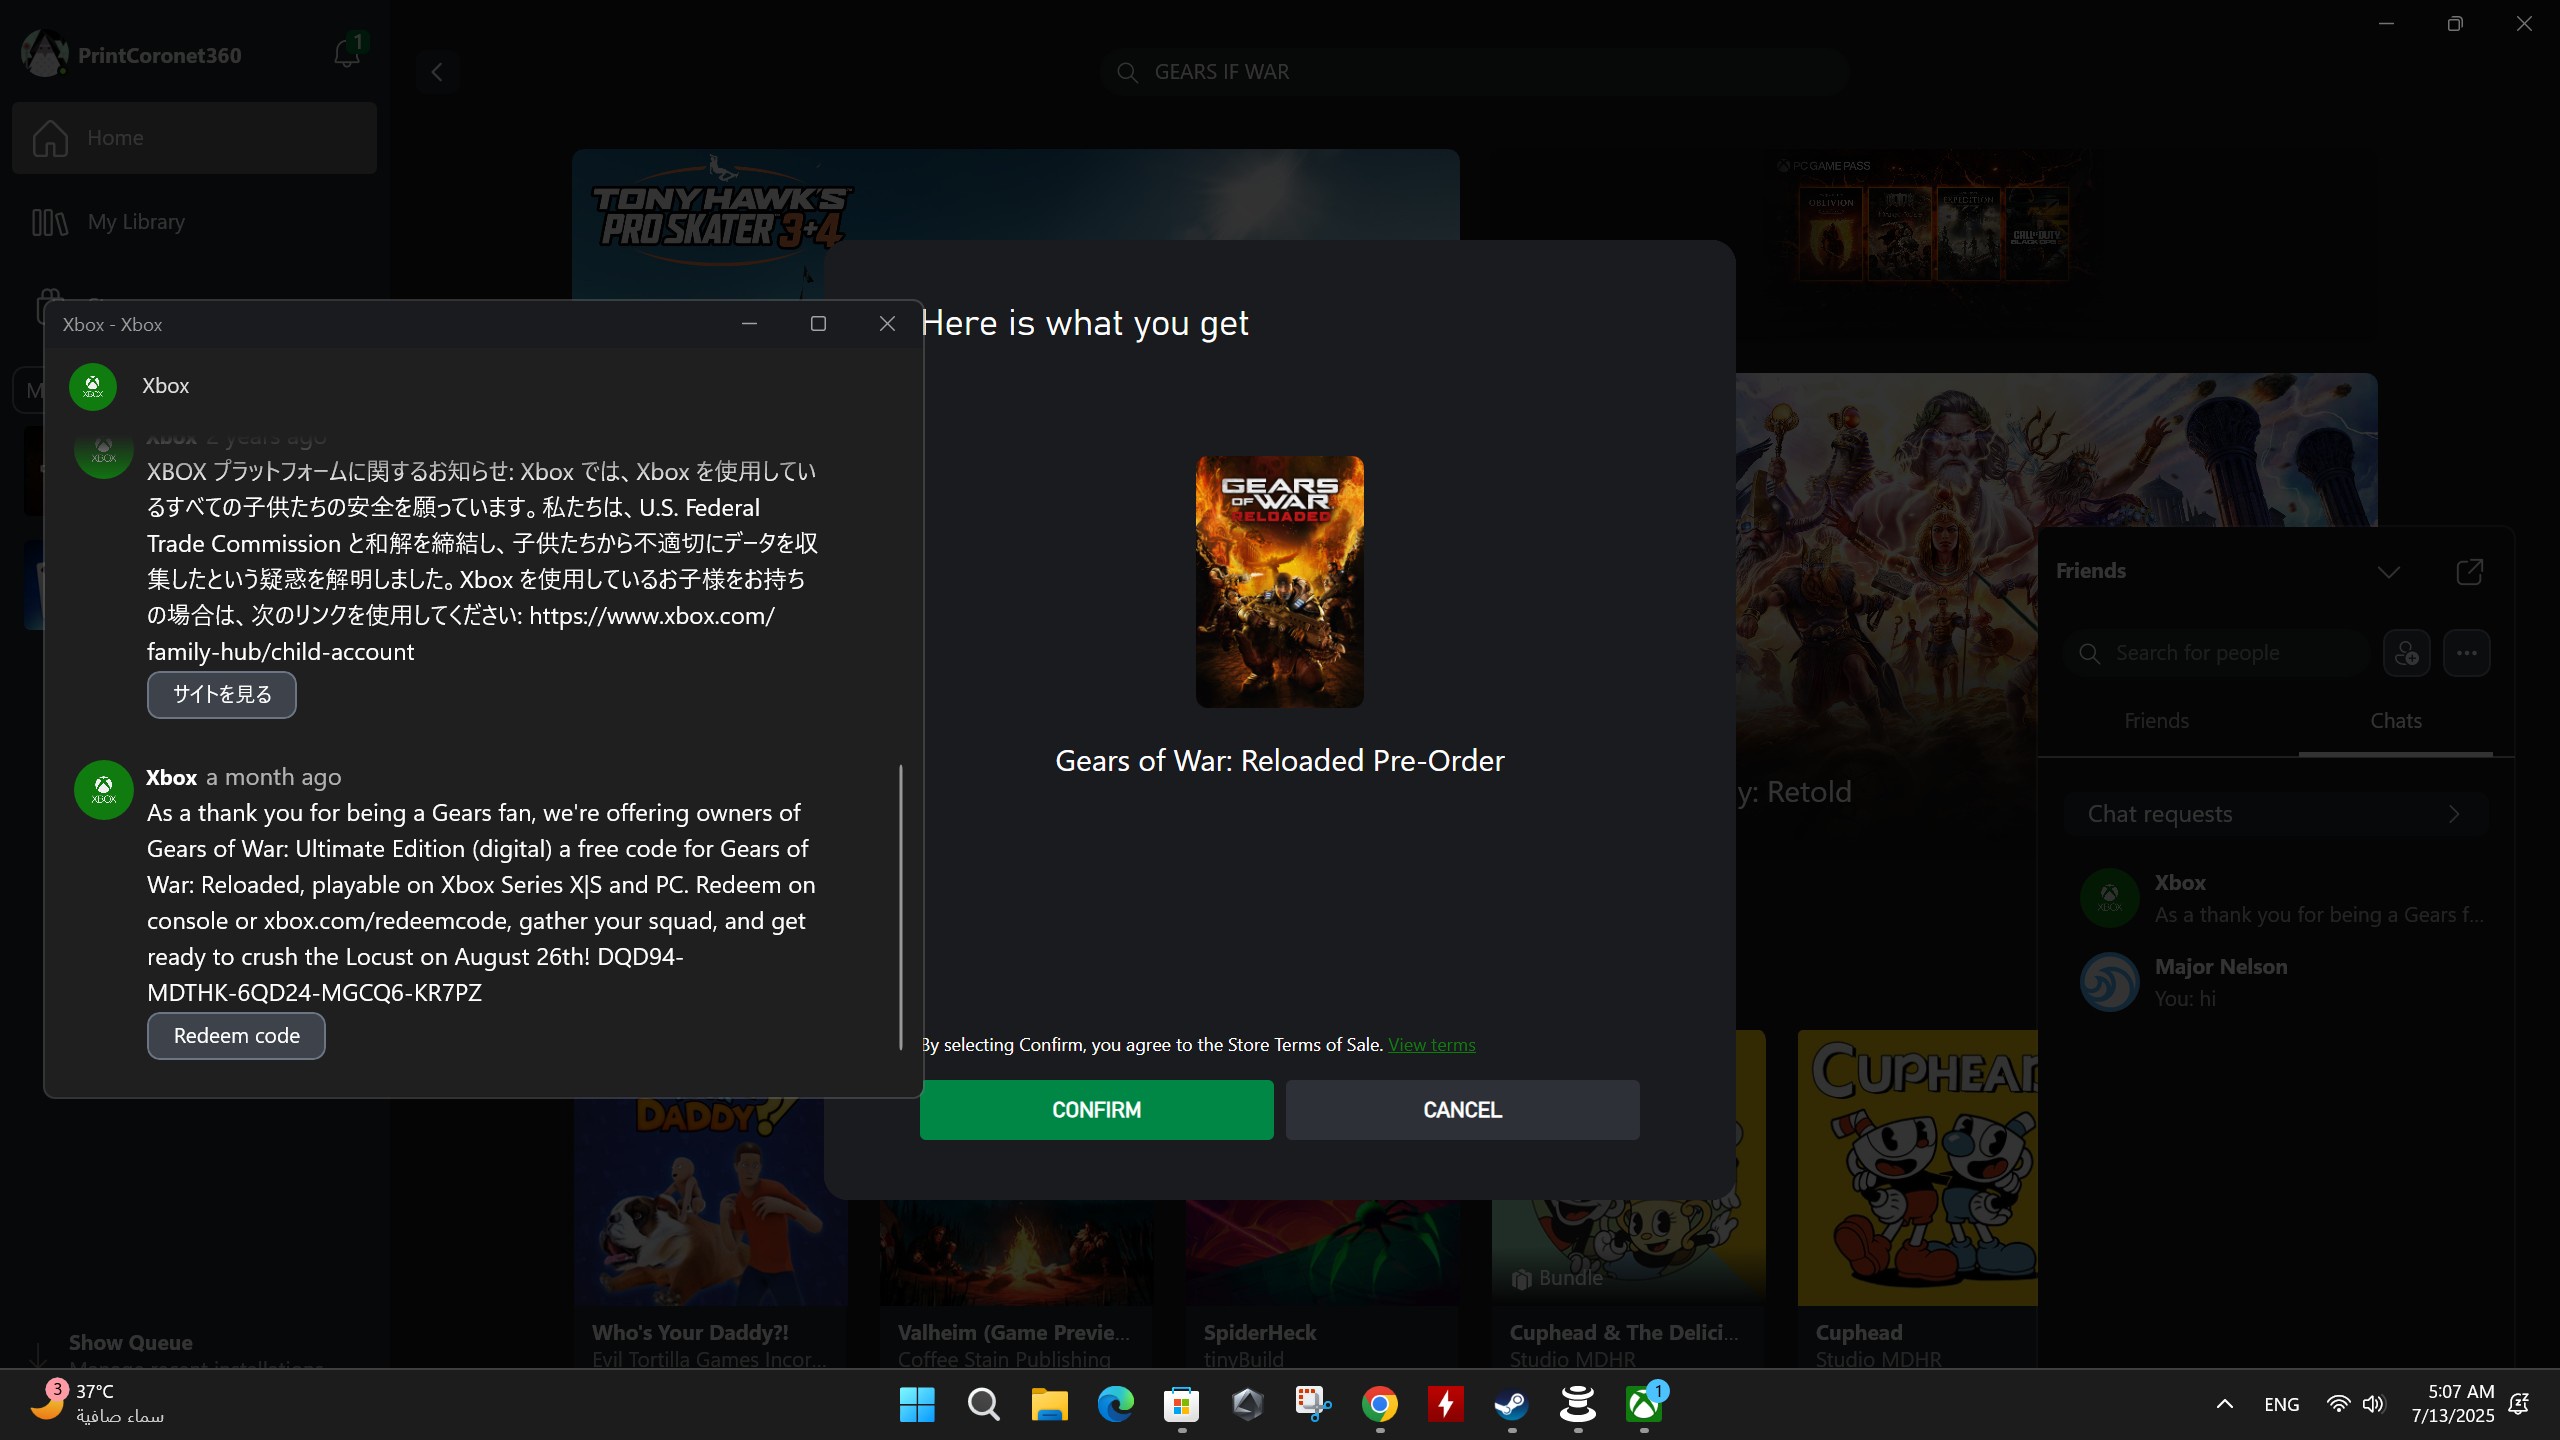Click the add friend icon

2407,653
